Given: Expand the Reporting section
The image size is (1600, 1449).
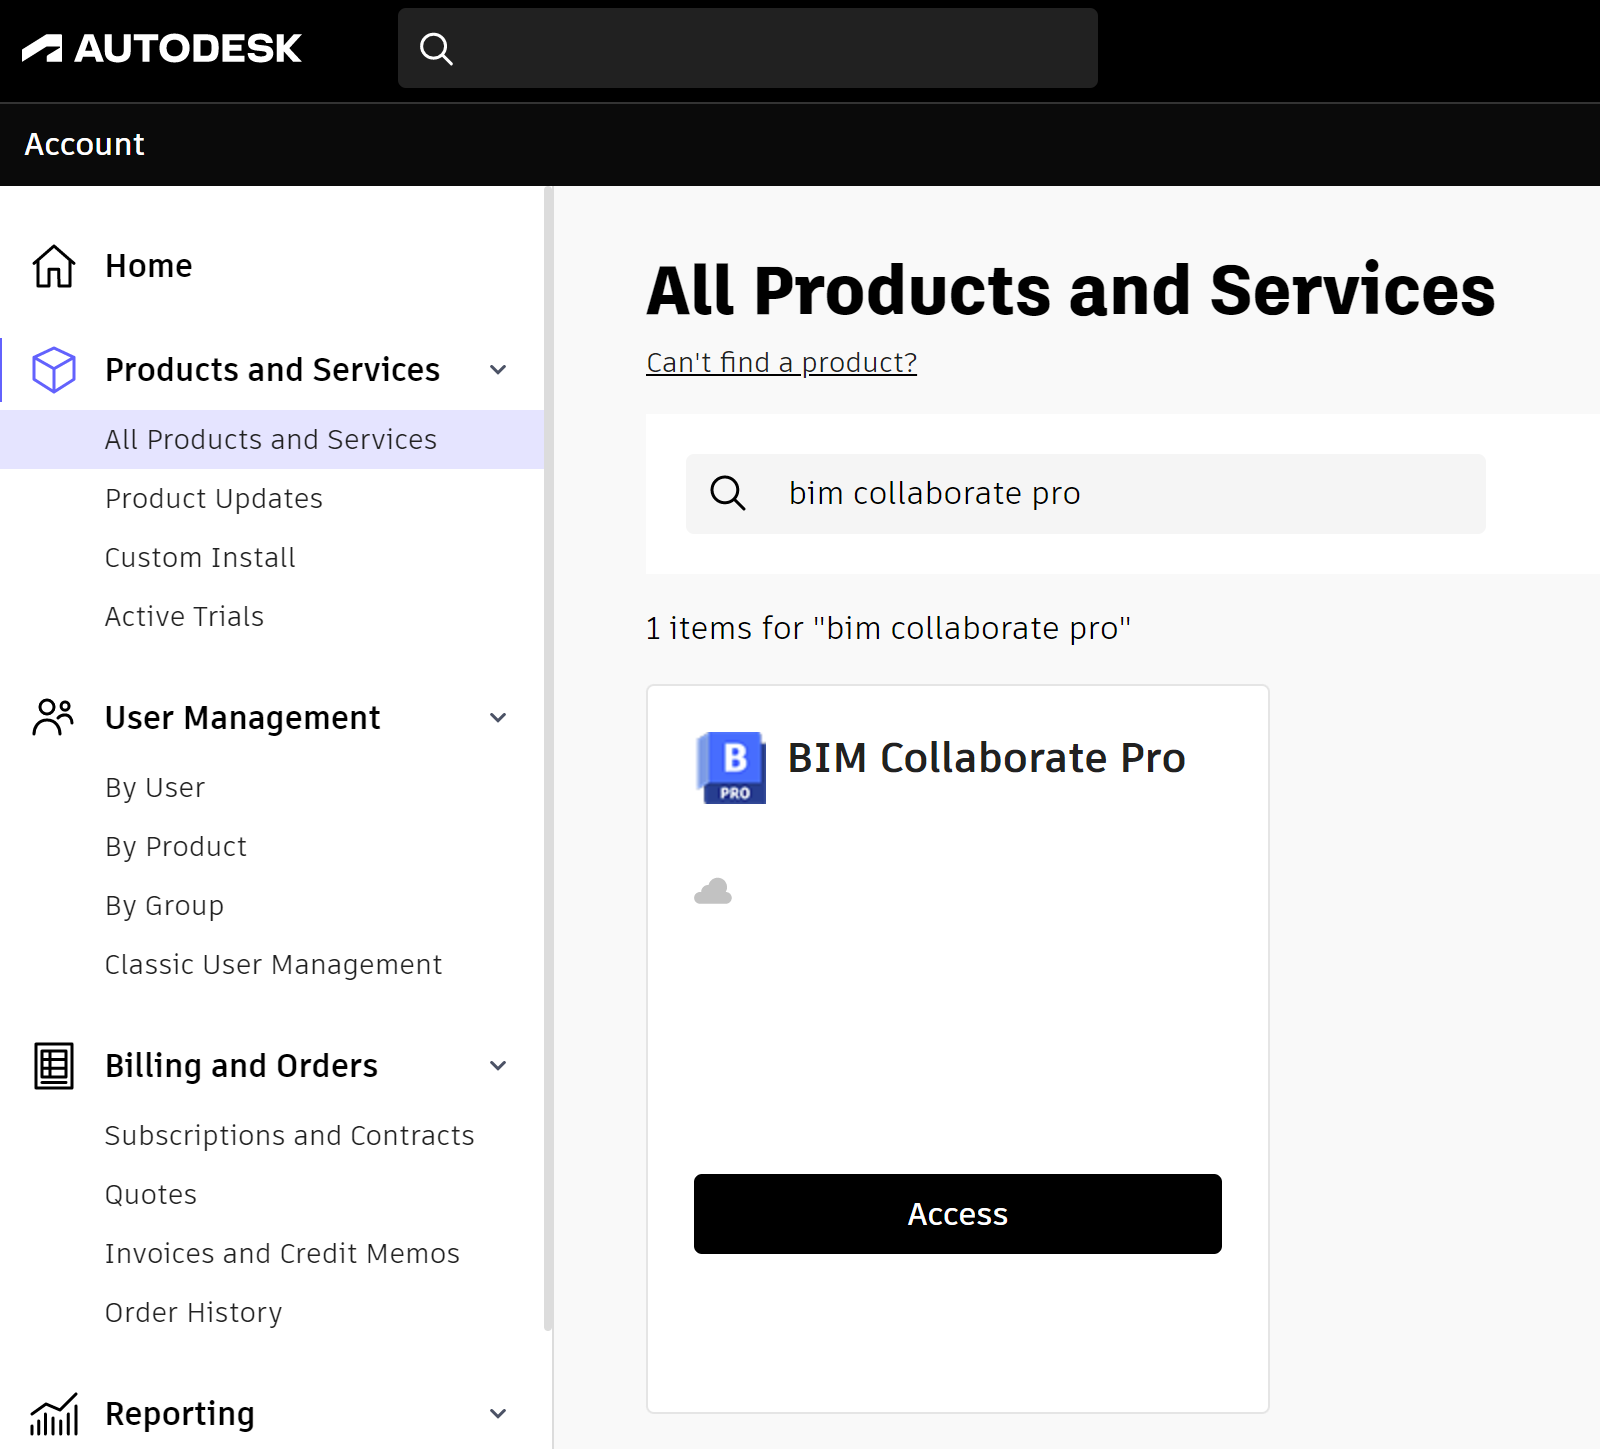Looking at the screenshot, I should tap(497, 1413).
